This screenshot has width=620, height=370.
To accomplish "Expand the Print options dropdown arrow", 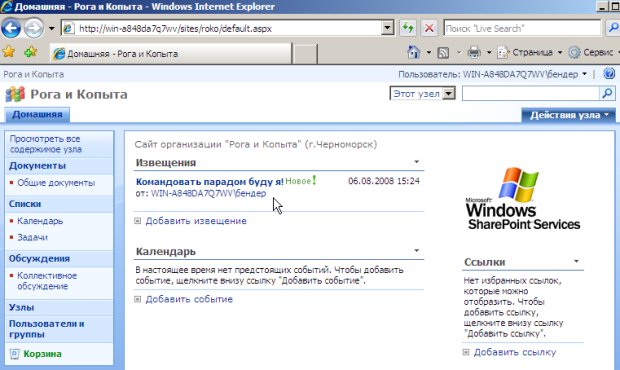I will pyautogui.click(x=489, y=52).
